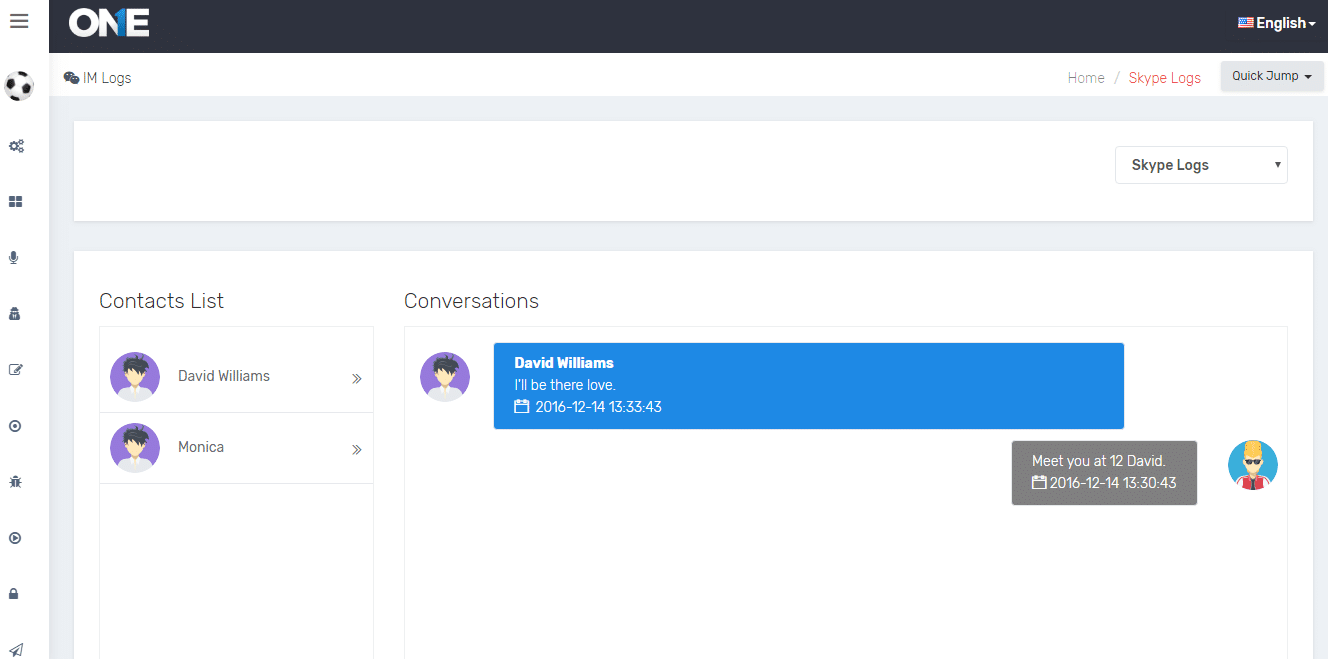Click the play circle sidebar icon
The width and height of the screenshot is (1328, 659).
(x=15, y=538)
